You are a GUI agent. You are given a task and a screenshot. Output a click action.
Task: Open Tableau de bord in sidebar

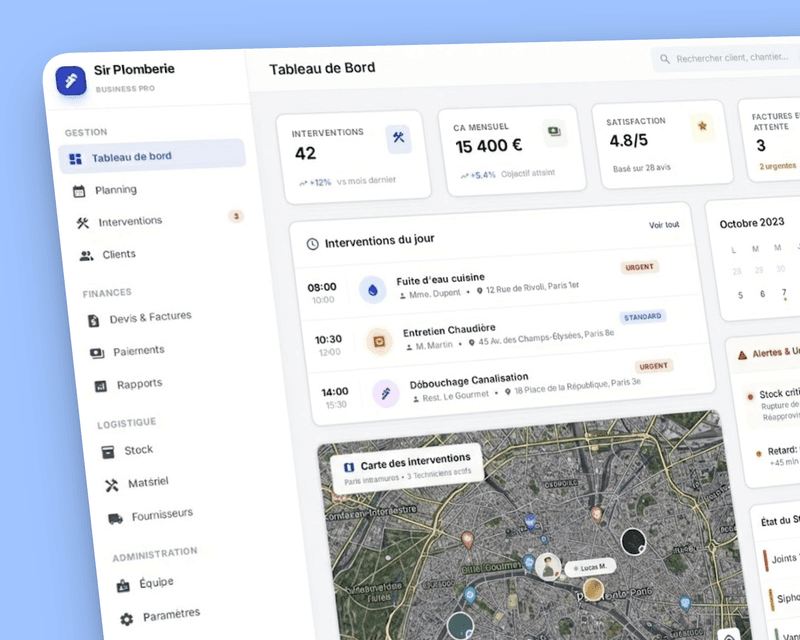click(x=131, y=157)
